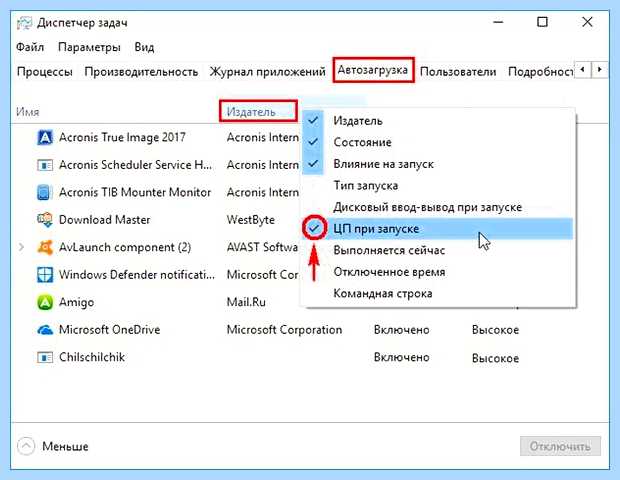Viewport: 620px width, 480px height.
Task: Uncheck Состояние column option
Action: [x=437, y=142]
